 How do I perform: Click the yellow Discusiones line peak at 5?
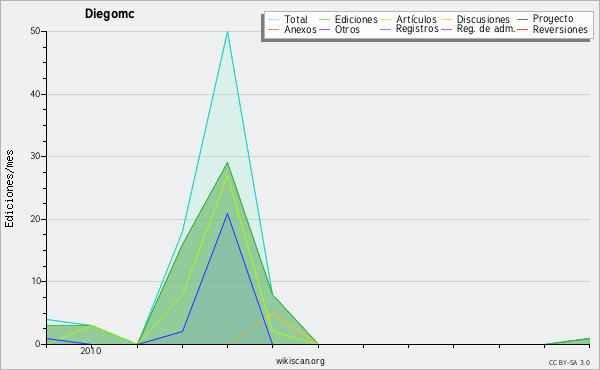coord(272,313)
